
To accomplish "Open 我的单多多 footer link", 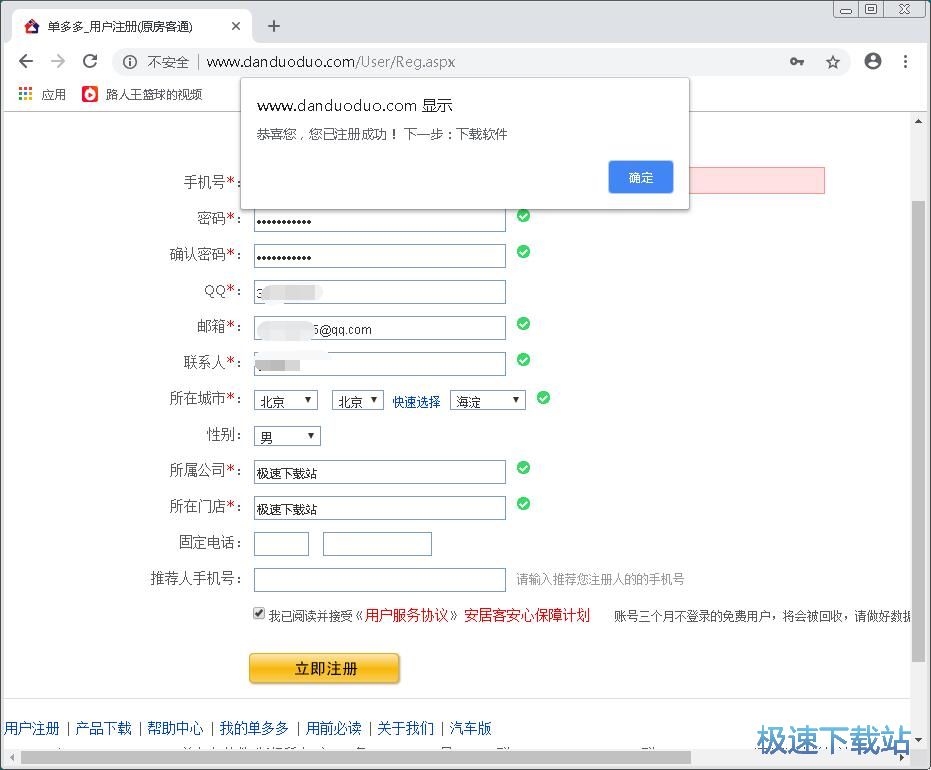I will coord(254,728).
